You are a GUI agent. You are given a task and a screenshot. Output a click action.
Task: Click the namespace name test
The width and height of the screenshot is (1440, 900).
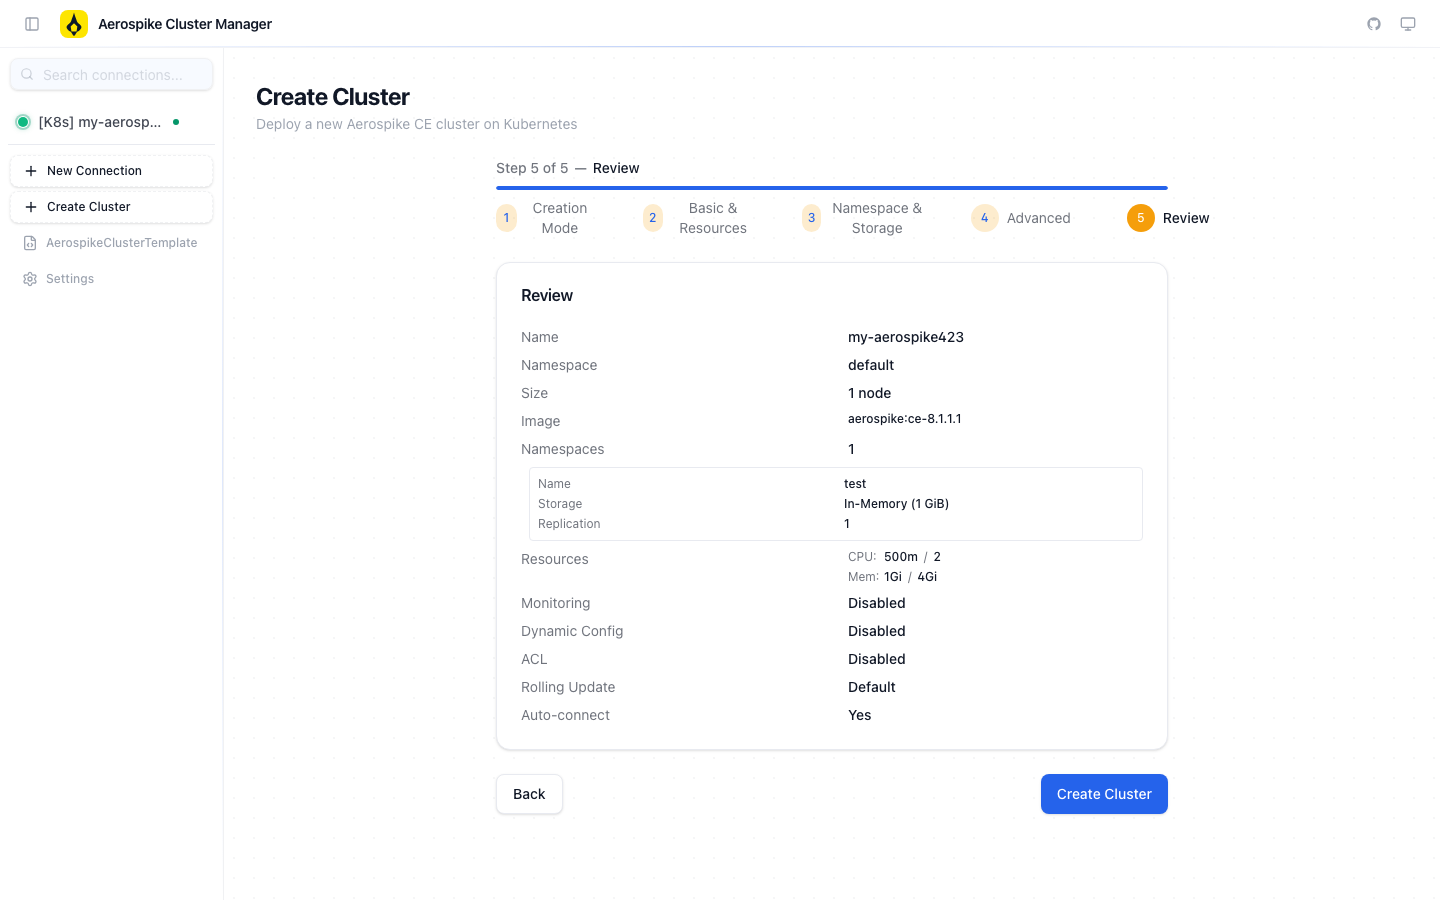855,484
